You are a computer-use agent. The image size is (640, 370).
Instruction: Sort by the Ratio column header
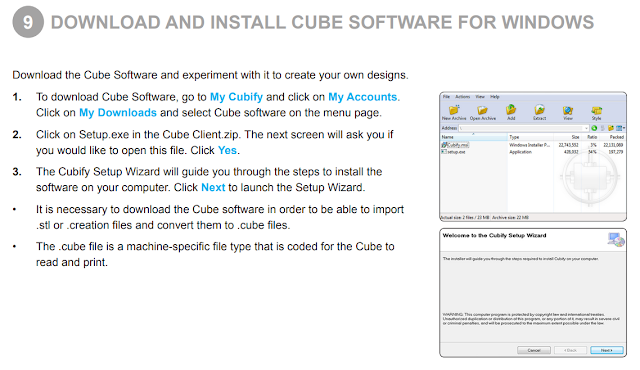click(591, 137)
